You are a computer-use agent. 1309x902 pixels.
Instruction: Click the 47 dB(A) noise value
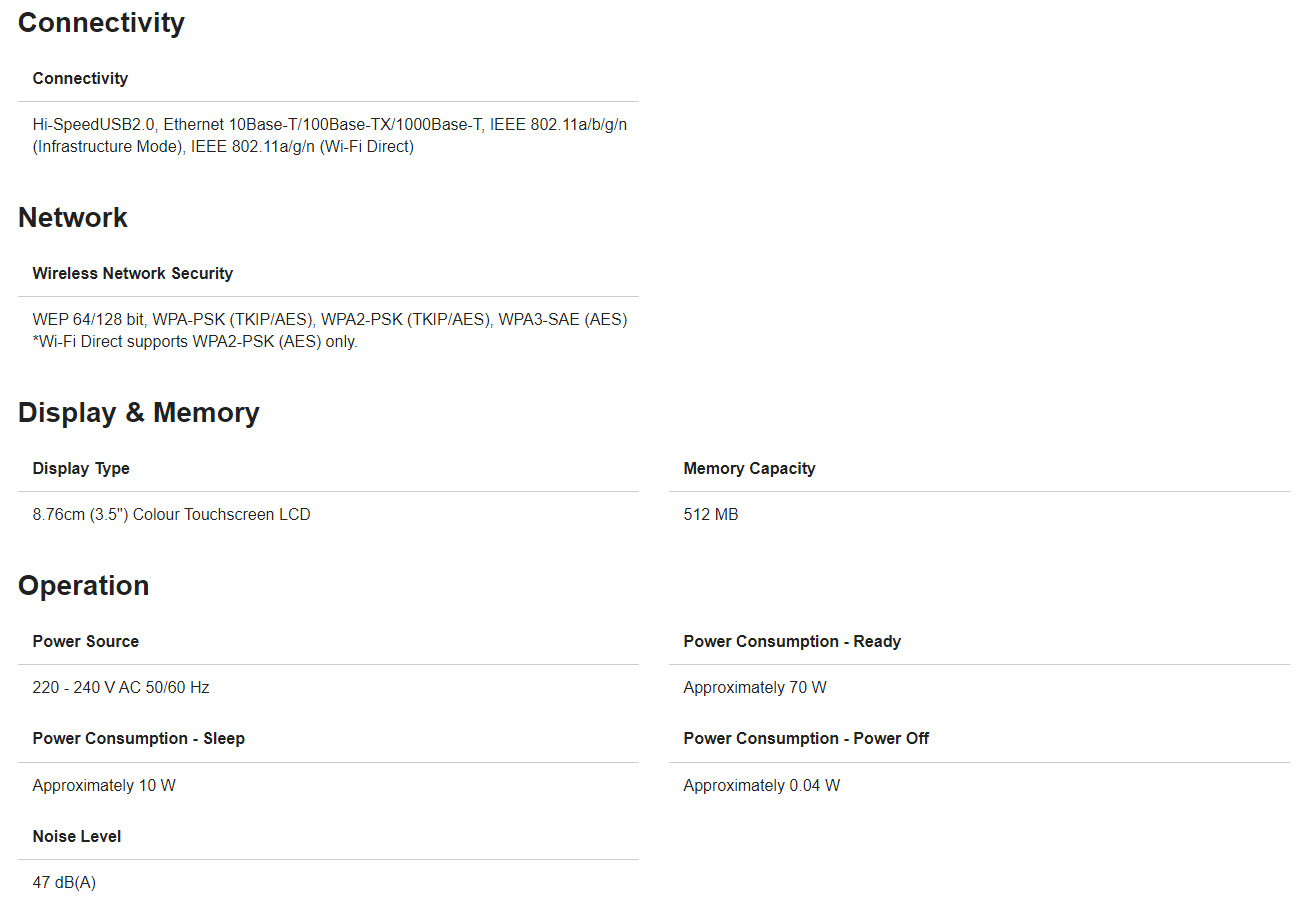coord(64,882)
